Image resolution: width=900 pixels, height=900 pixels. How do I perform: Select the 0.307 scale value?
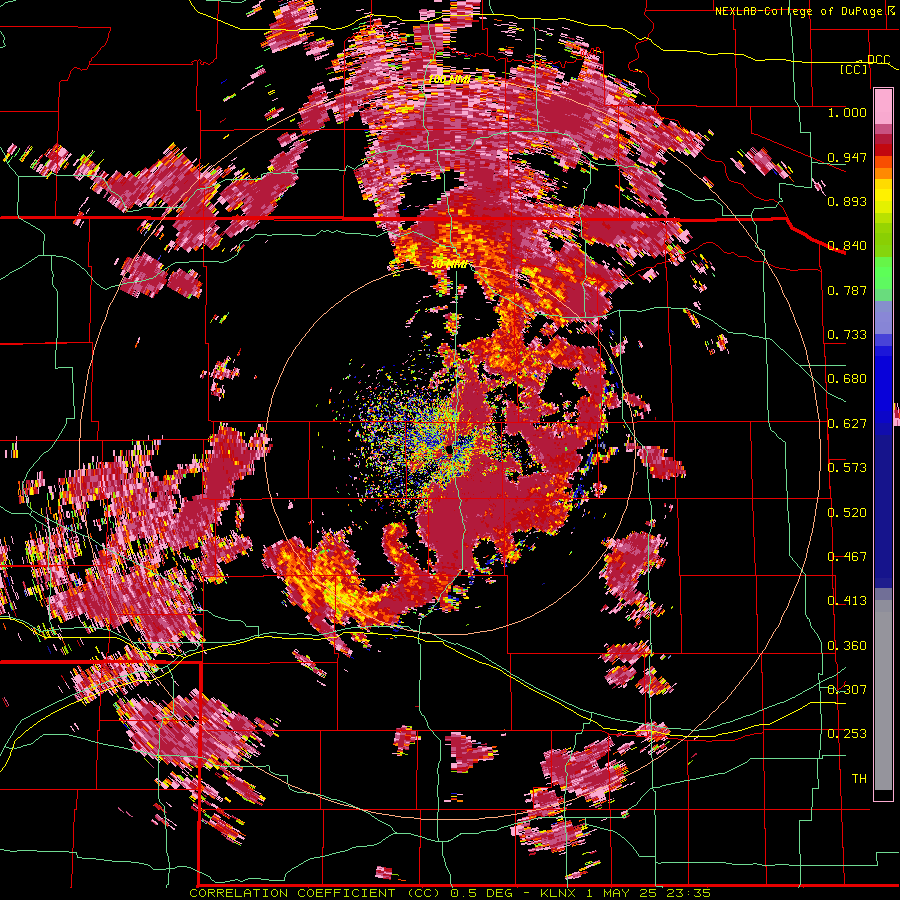[847, 690]
